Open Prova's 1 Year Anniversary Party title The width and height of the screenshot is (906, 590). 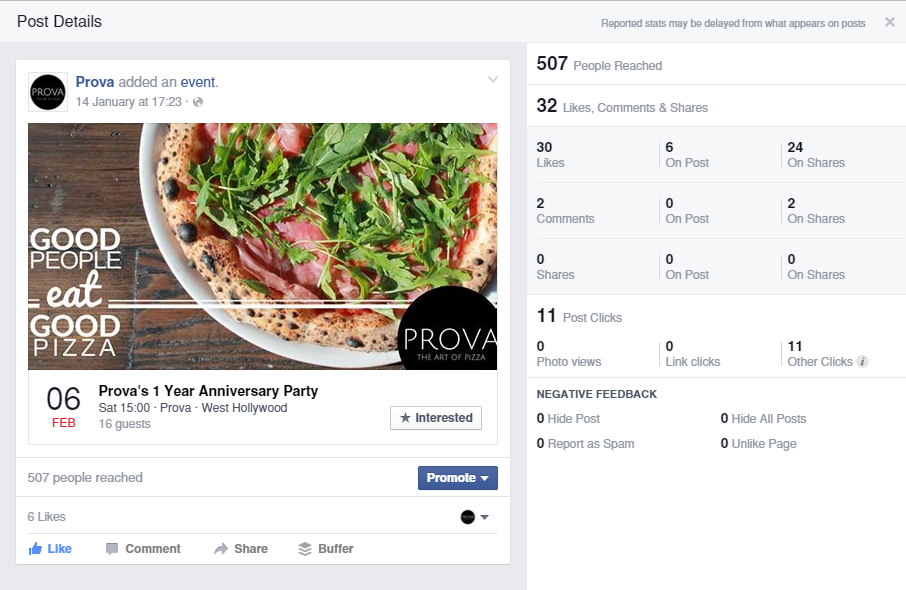point(208,391)
